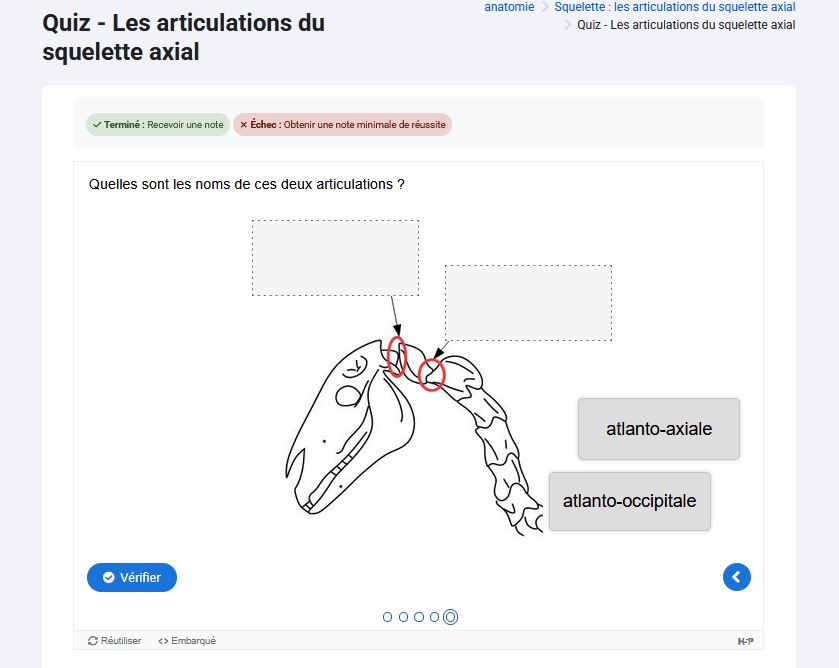The image size is (839, 668).
Task: Jump to the second slide progress dot
Action: click(x=403, y=617)
